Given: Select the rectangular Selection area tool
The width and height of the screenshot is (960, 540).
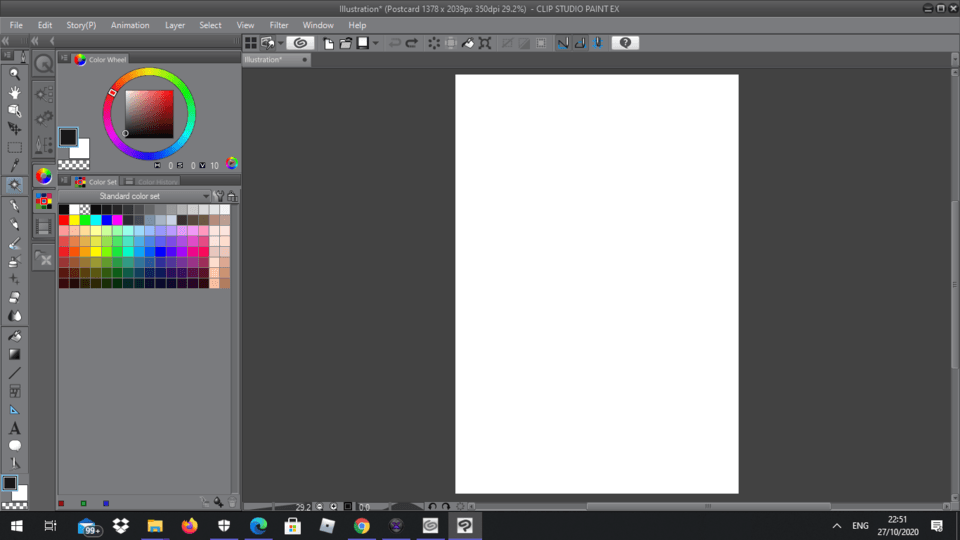Looking at the screenshot, I should 15,148.
